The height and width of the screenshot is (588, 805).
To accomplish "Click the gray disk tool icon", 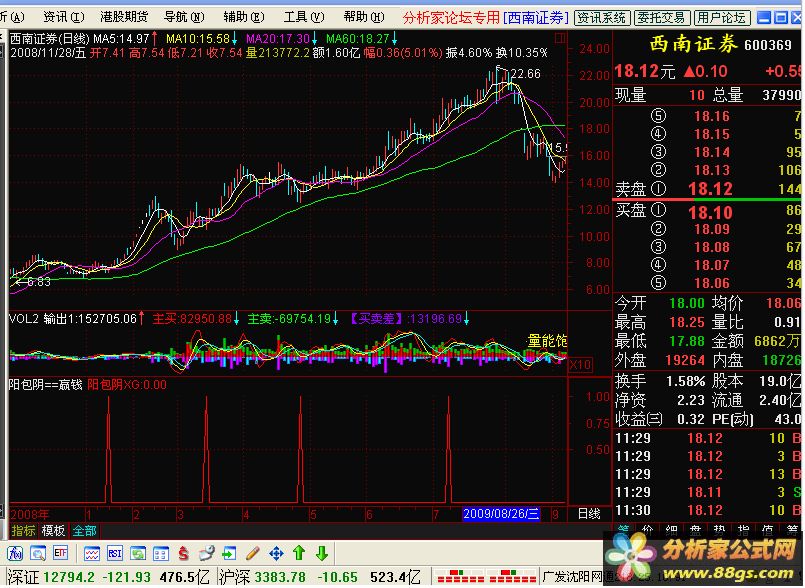I will point(206,554).
